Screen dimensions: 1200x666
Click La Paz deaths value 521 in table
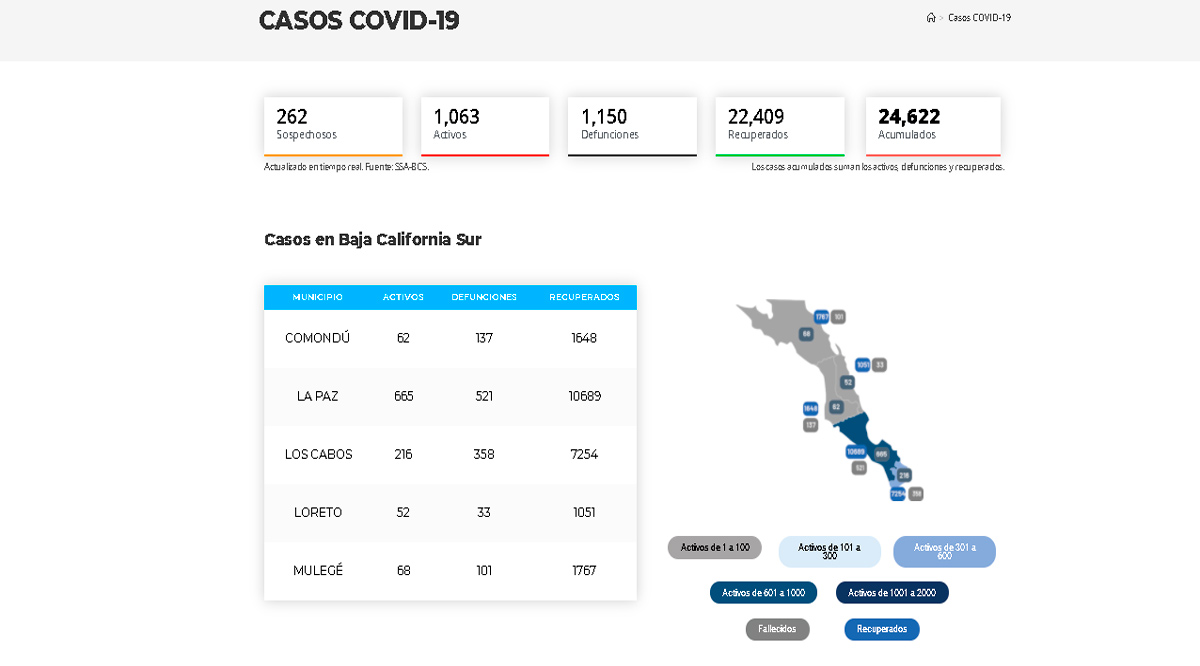pyautogui.click(x=484, y=396)
